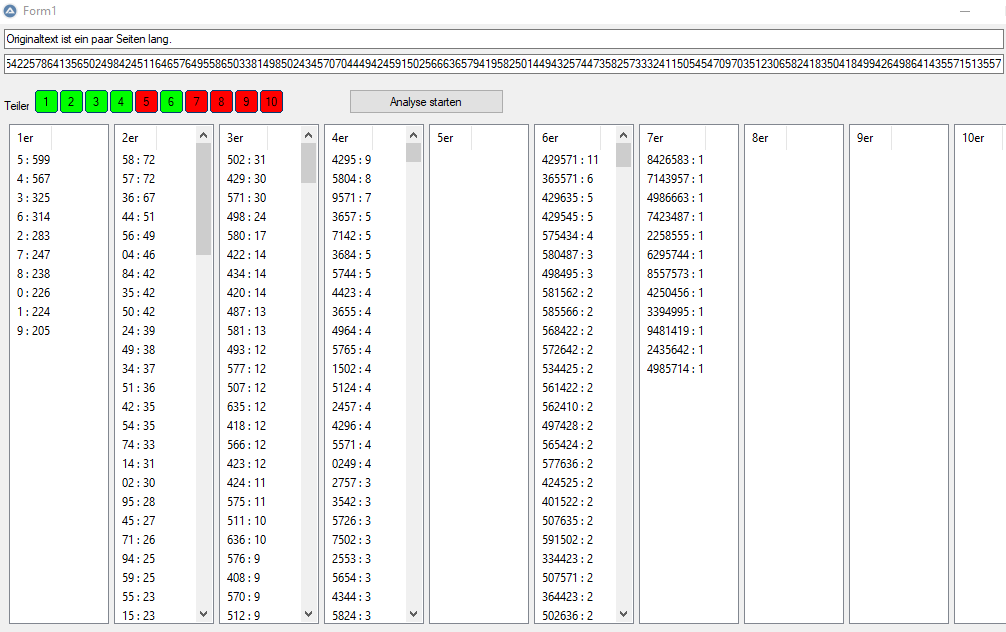Click the Originaltext input field

coord(503,39)
